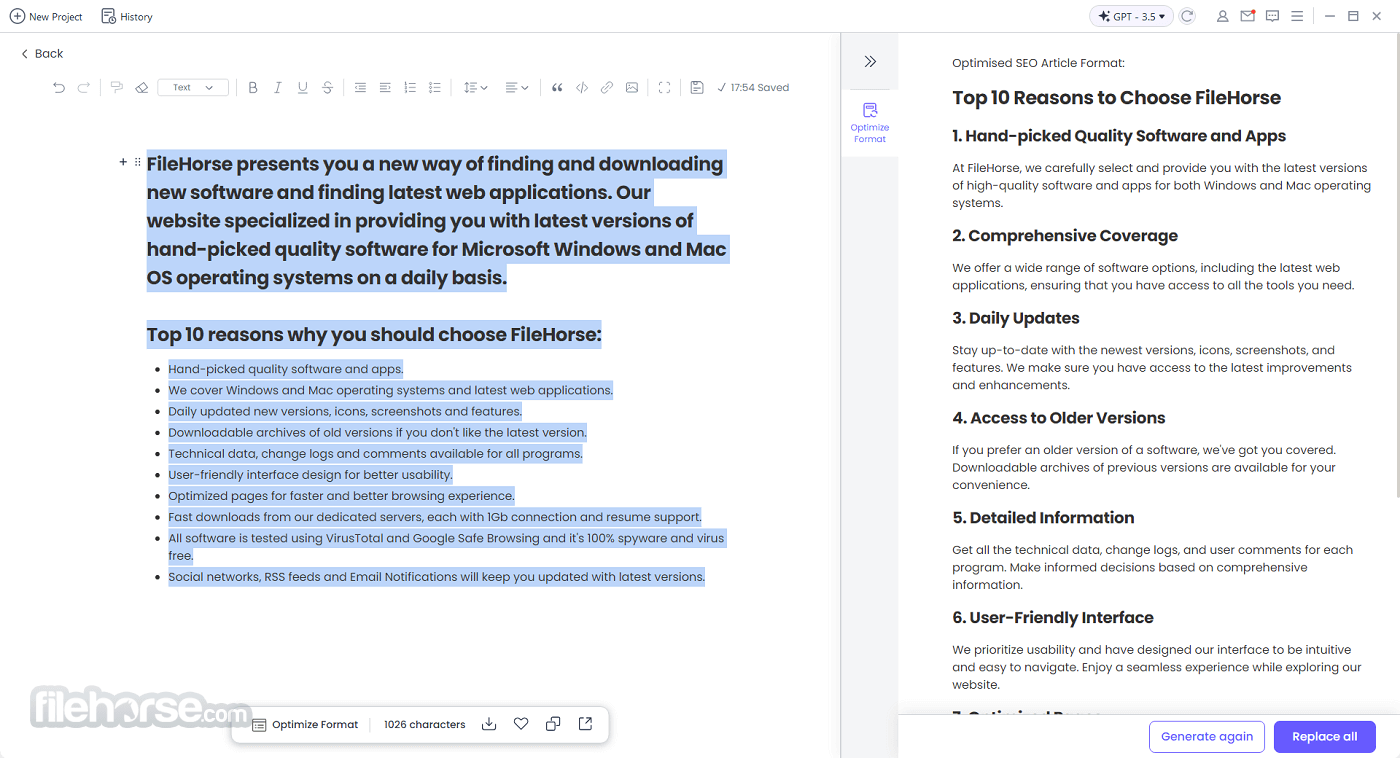Viewport: 1400px width, 758px height.
Task: Toggle strikethrough formatting
Action: pos(327,88)
